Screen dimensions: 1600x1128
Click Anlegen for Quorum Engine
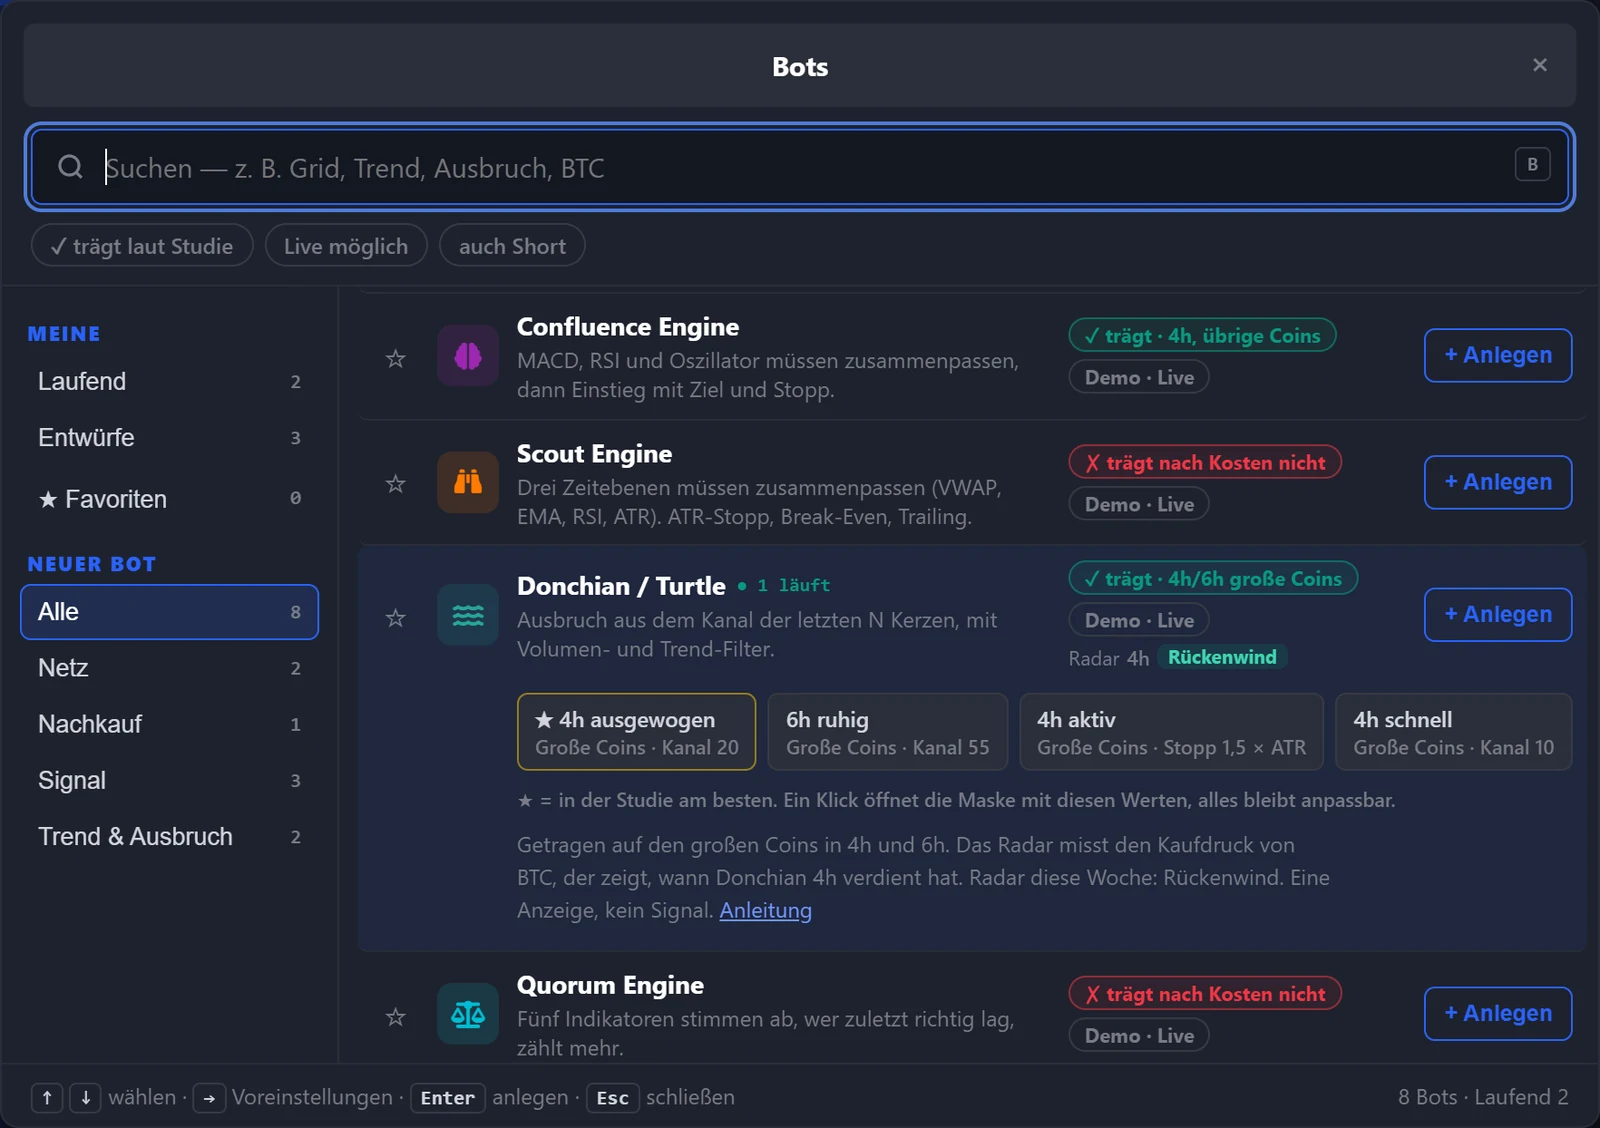click(x=1498, y=1013)
